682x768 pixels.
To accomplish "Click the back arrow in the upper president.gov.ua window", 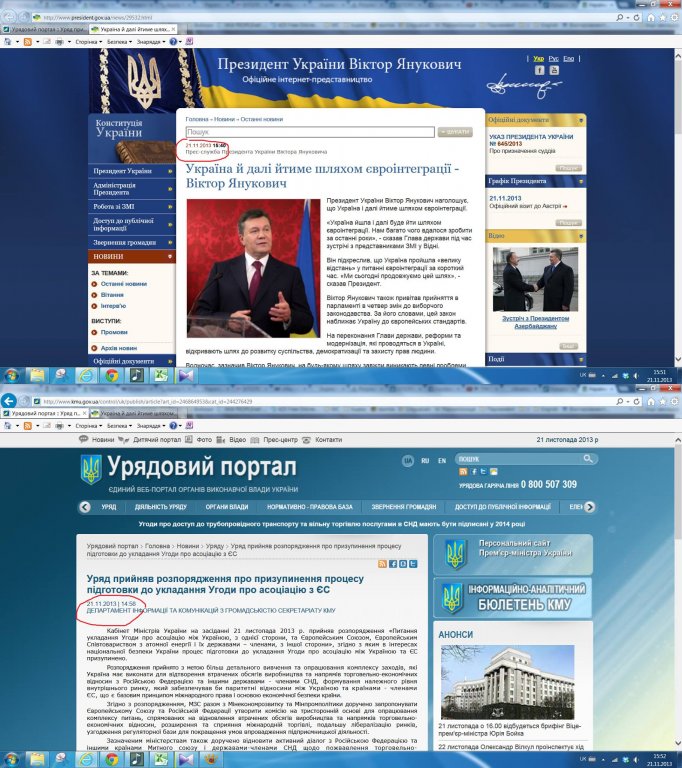I will coord(9,17).
